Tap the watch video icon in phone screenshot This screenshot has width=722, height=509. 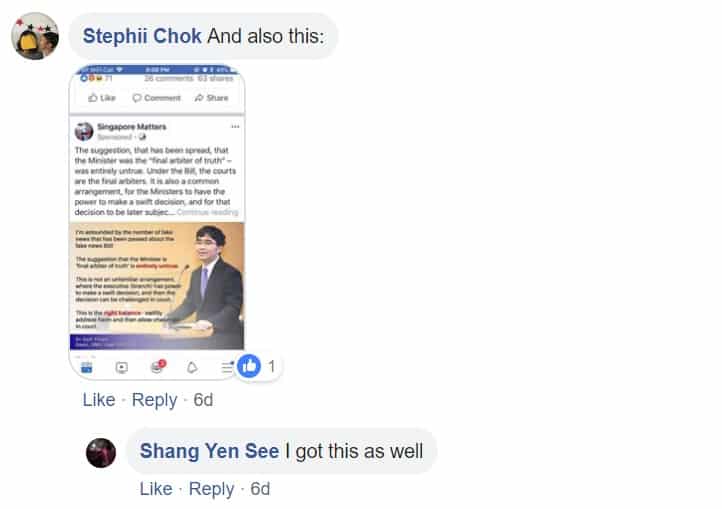click(x=122, y=367)
